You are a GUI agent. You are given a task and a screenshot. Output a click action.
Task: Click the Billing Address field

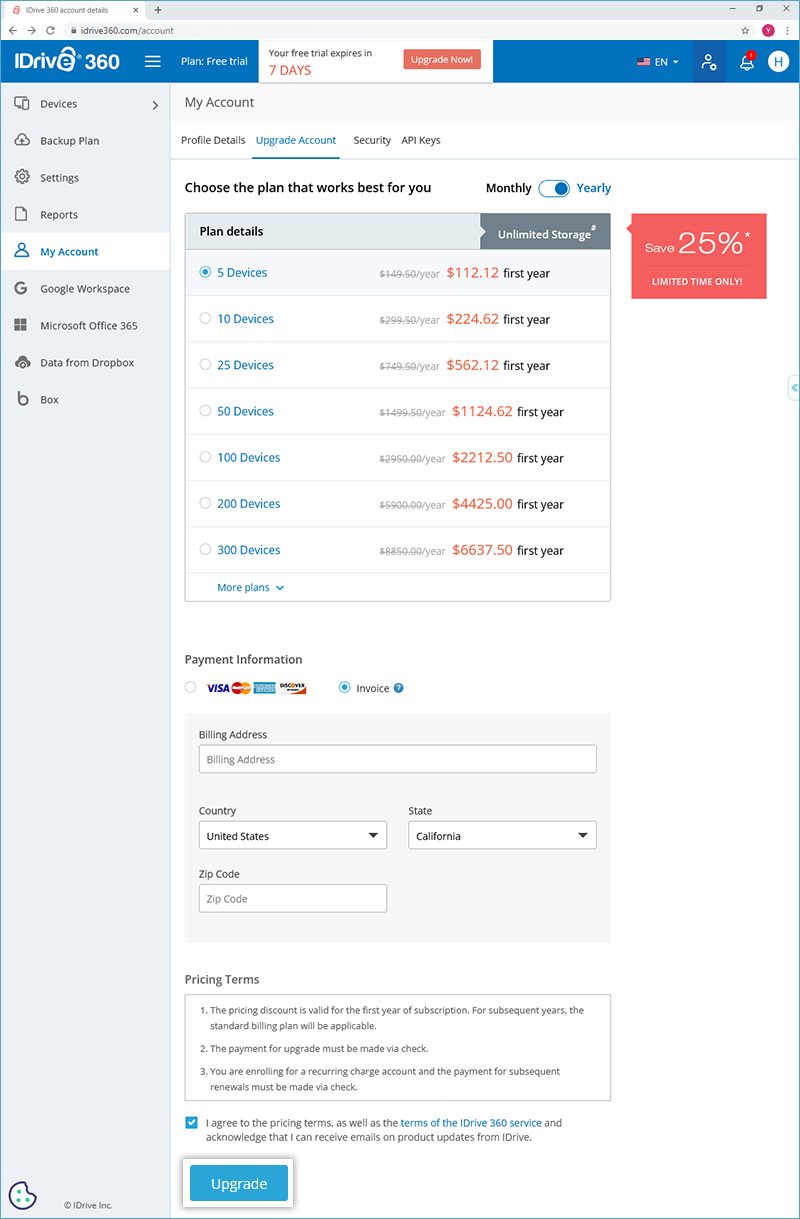(398, 759)
